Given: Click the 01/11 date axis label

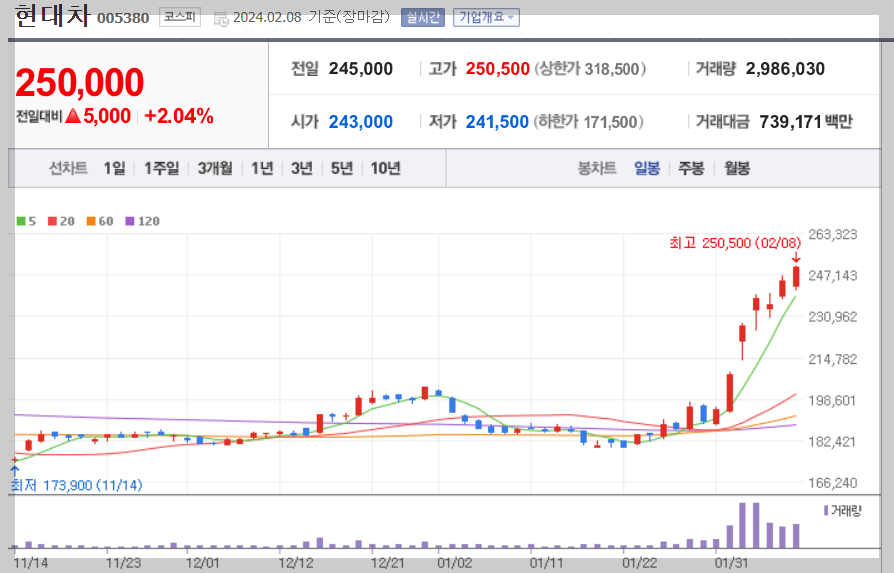Looking at the screenshot, I should point(546,563).
